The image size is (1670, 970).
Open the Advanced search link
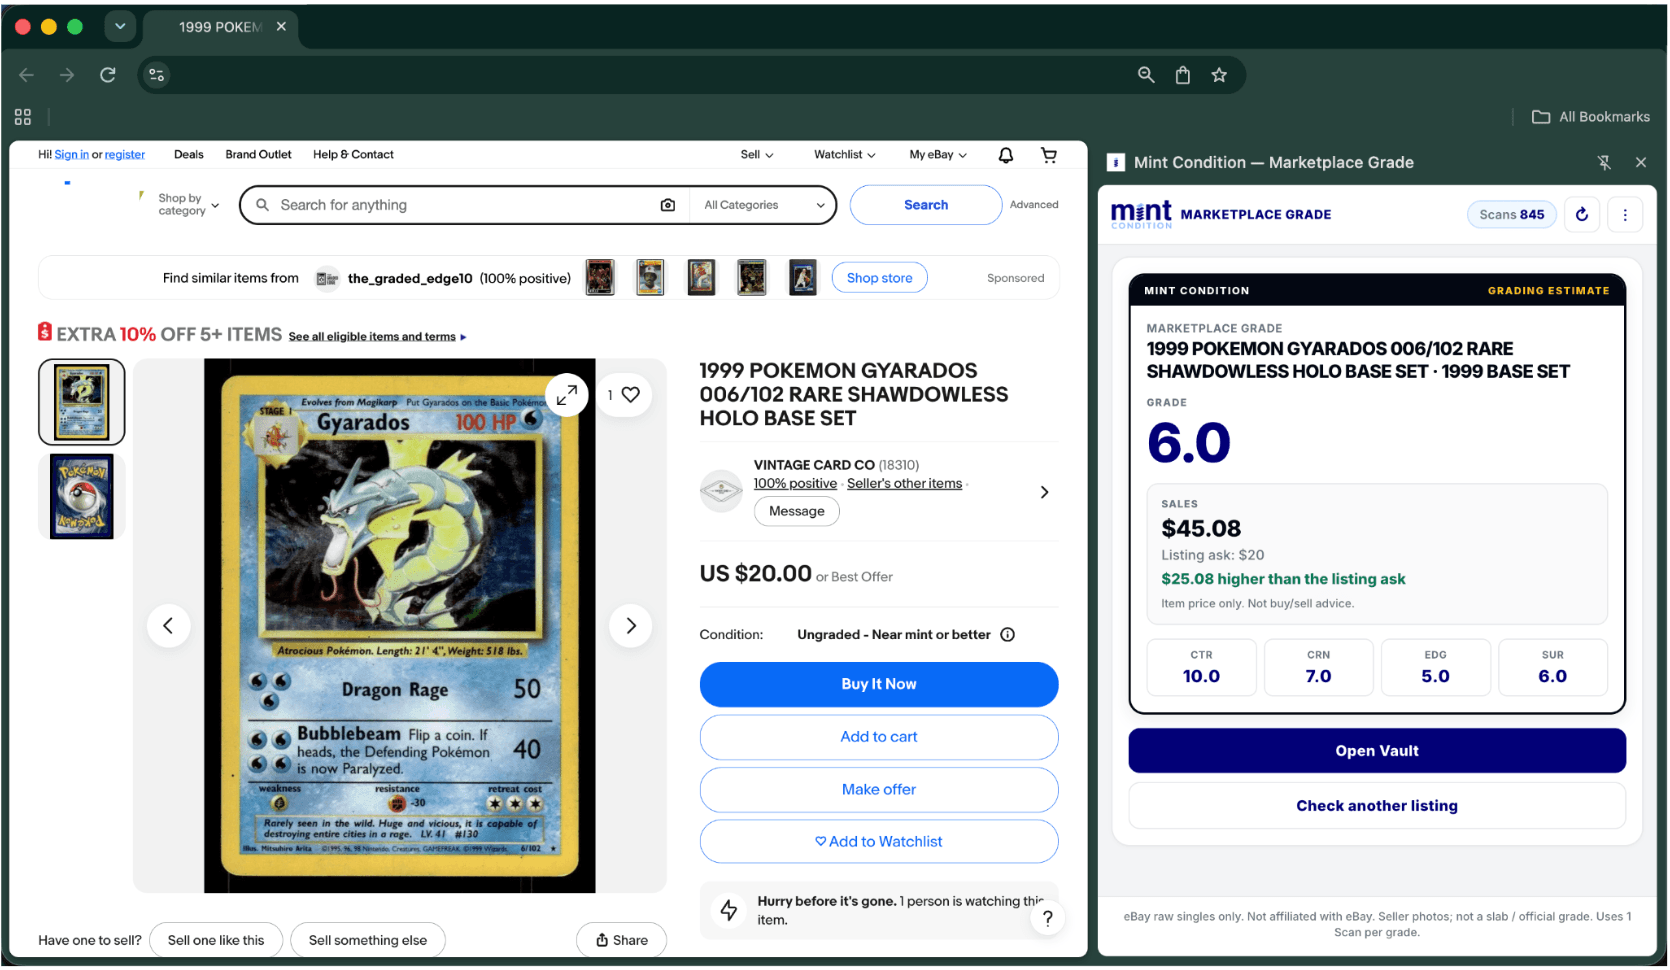pos(1034,205)
